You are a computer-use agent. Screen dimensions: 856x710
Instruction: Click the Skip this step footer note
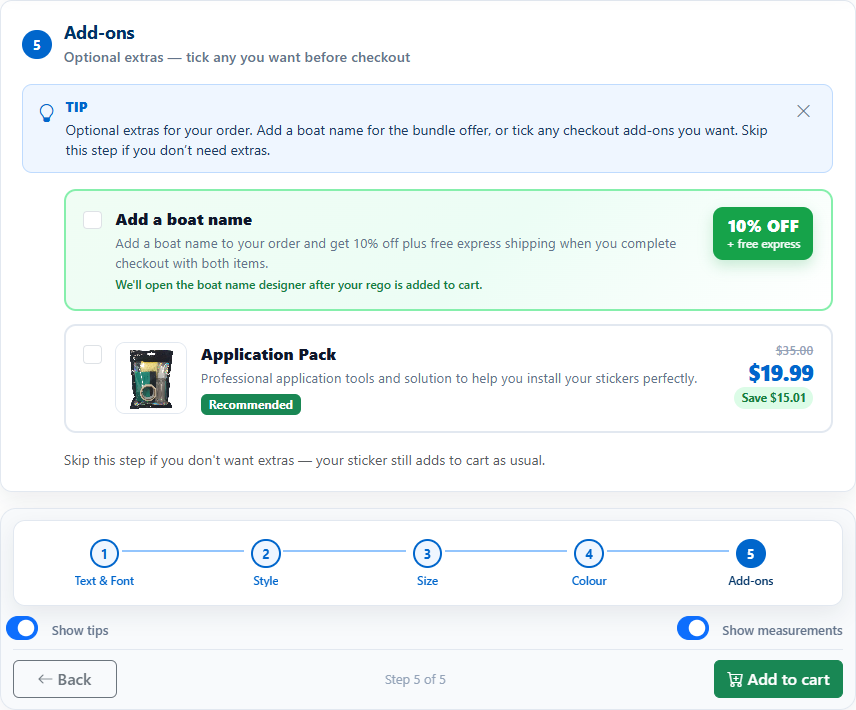(305, 461)
